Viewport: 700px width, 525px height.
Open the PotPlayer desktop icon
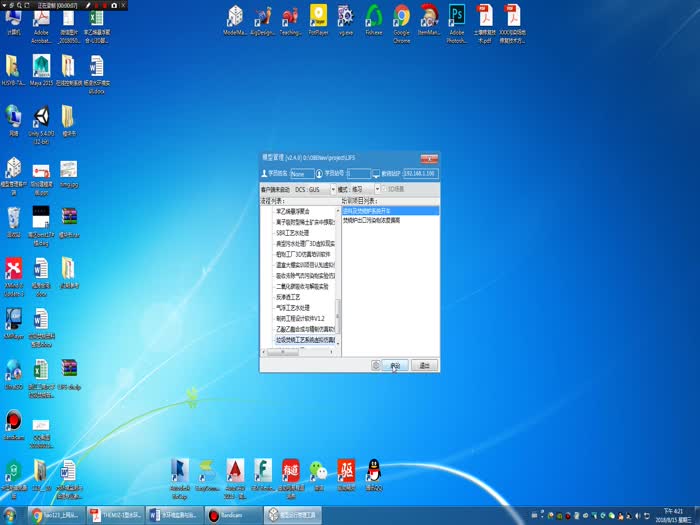tap(318, 18)
